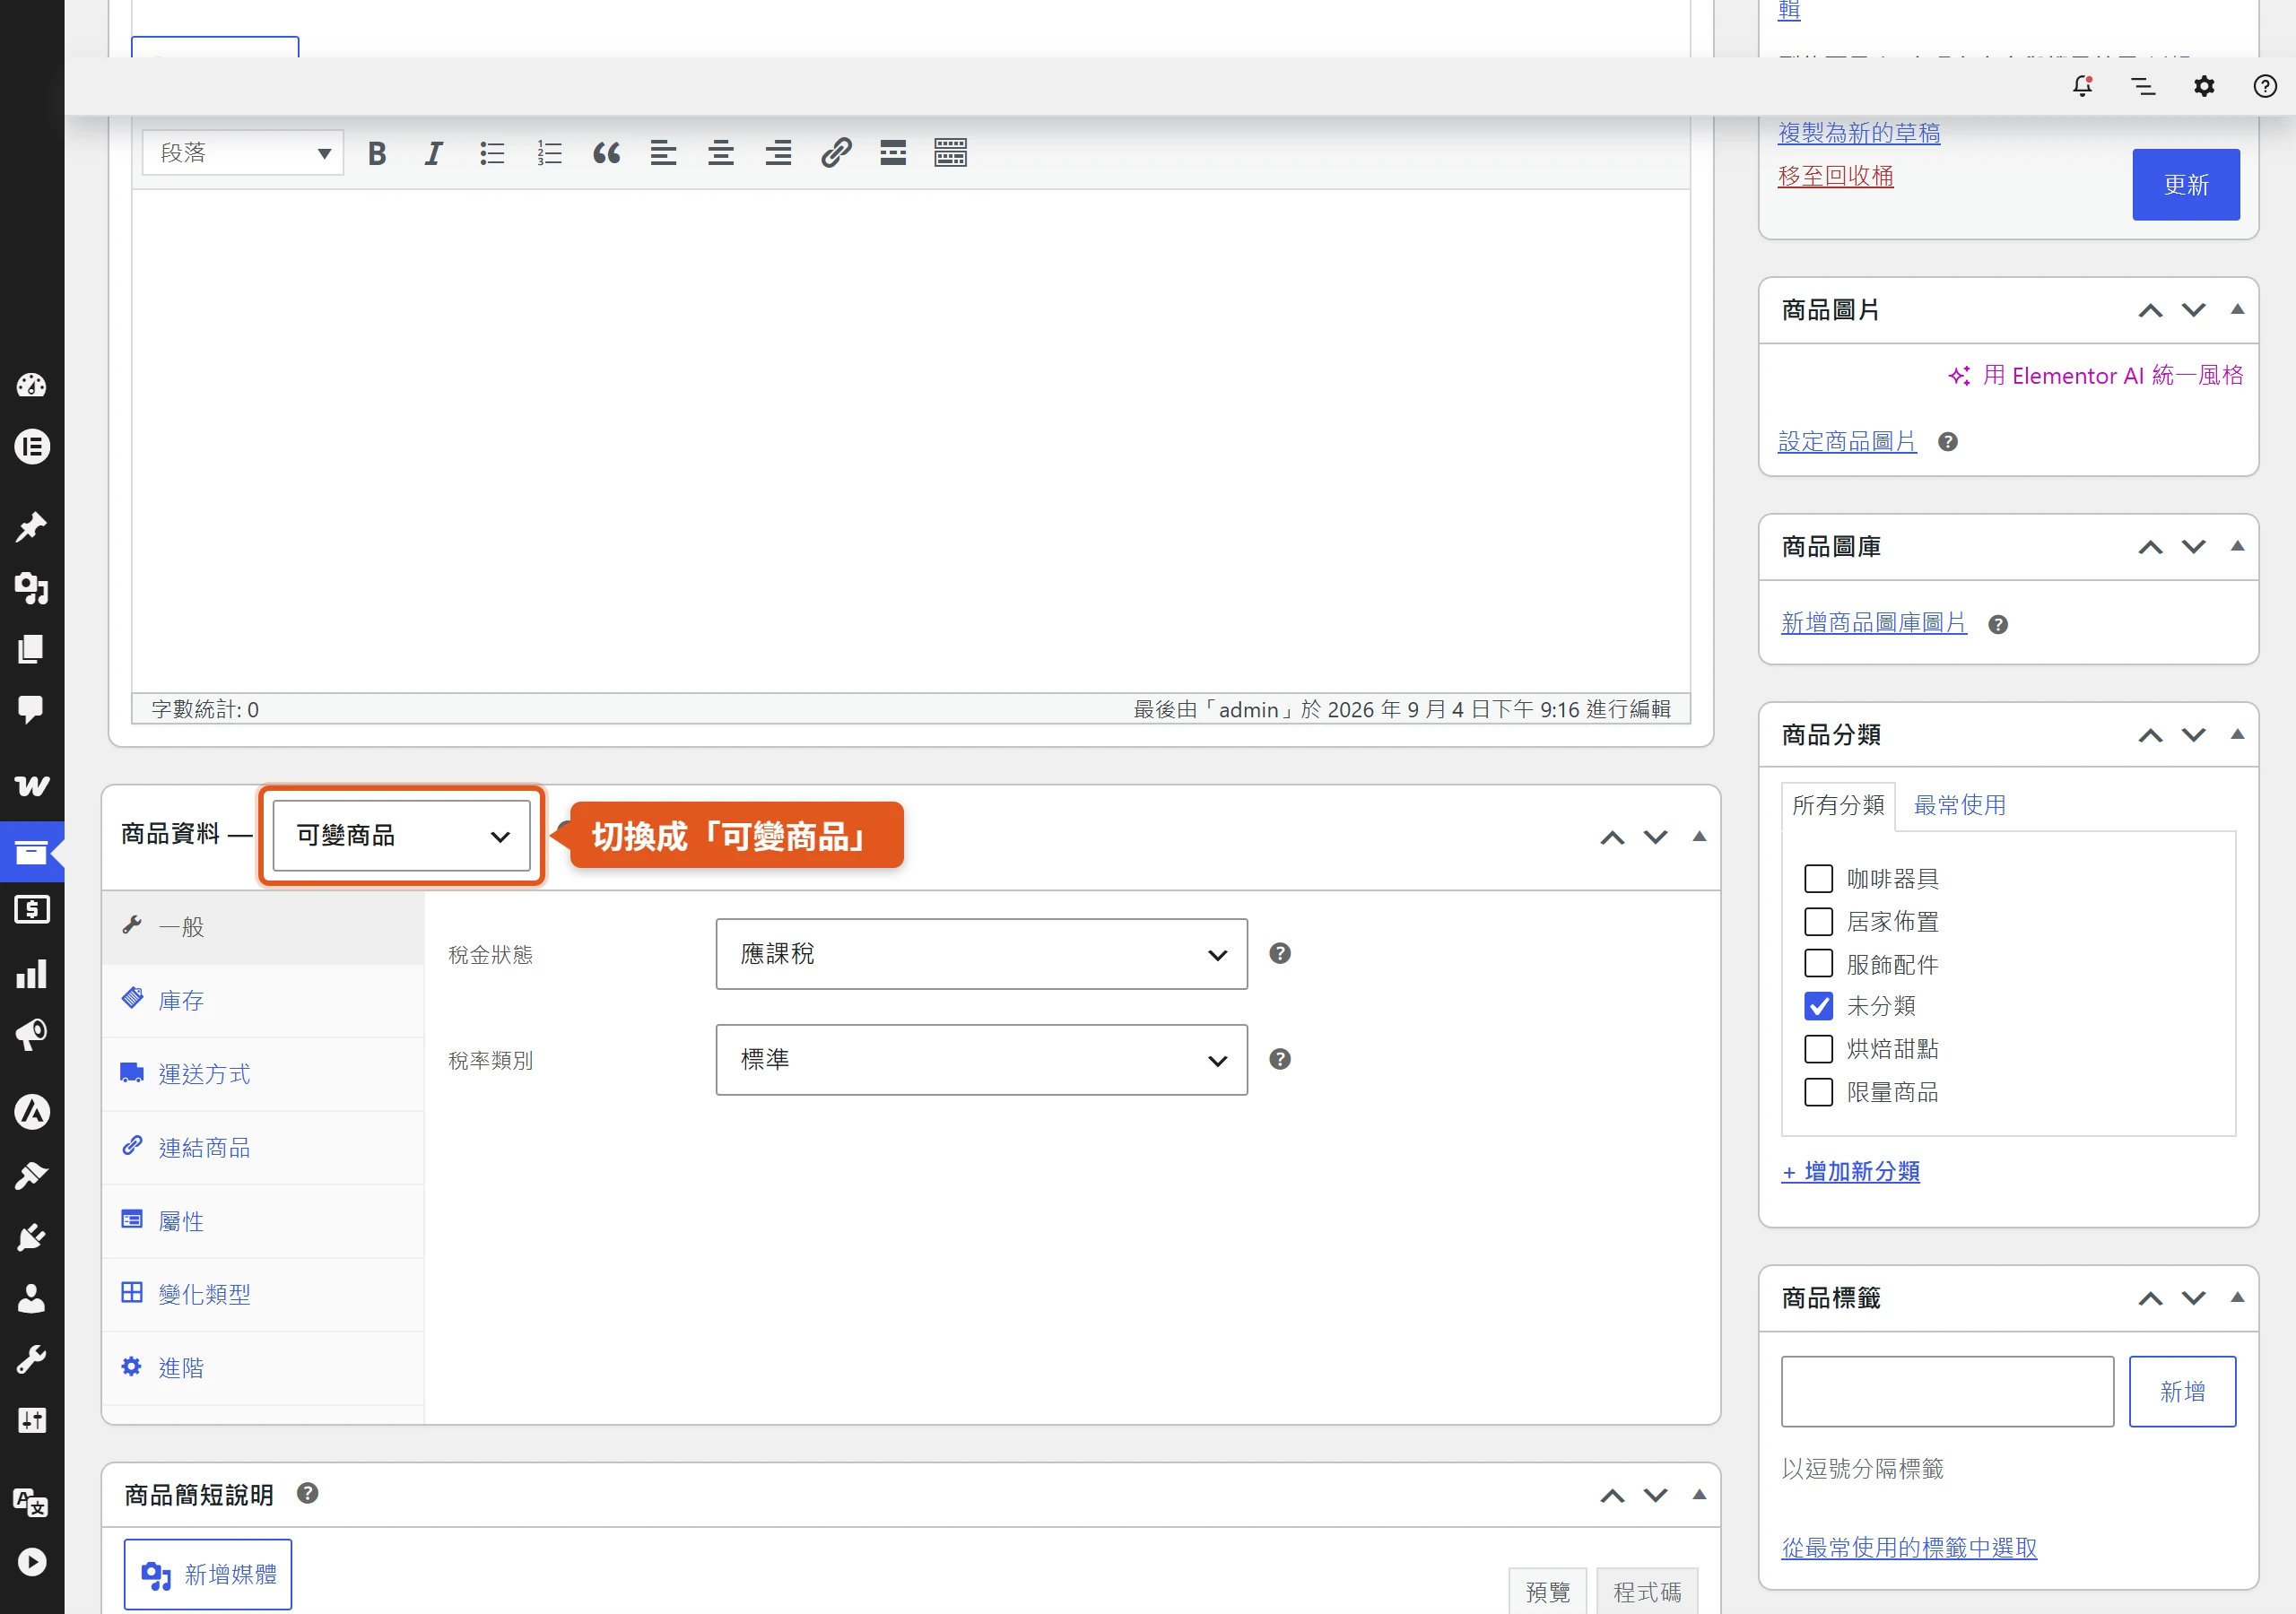
Task: Toggle italic formatting in editor toolbar
Action: pyautogui.click(x=433, y=153)
